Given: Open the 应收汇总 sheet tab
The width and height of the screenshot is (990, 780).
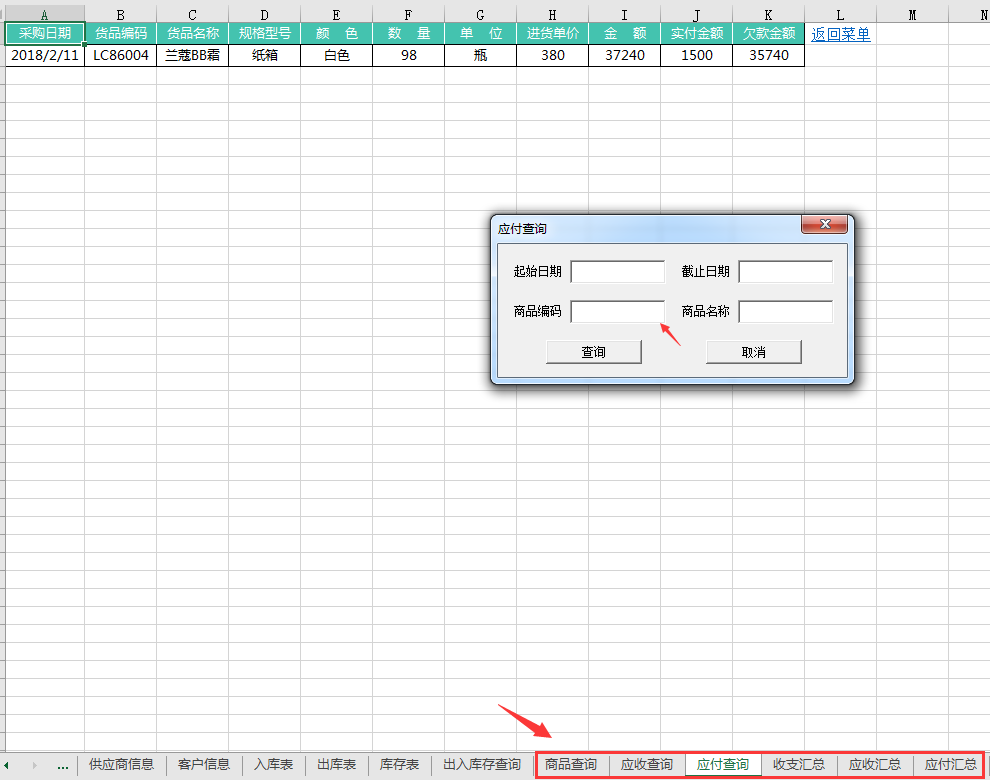Looking at the screenshot, I should point(874,764).
